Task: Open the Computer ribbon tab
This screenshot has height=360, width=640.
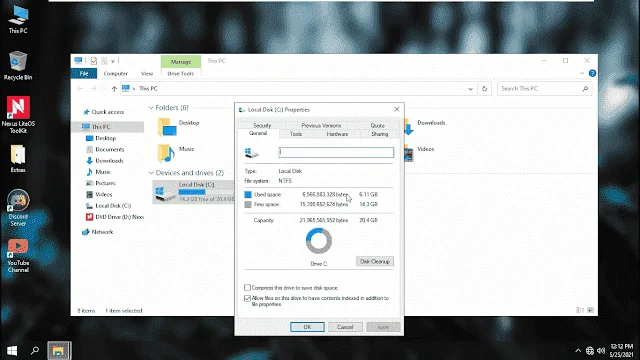Action: 116,73
